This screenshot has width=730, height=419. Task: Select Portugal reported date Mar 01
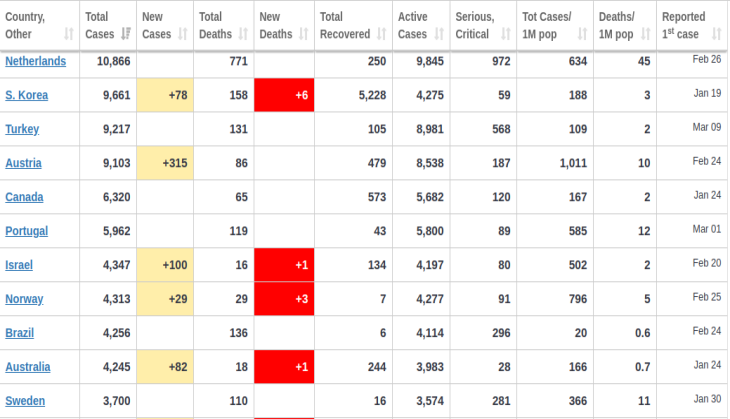707,229
